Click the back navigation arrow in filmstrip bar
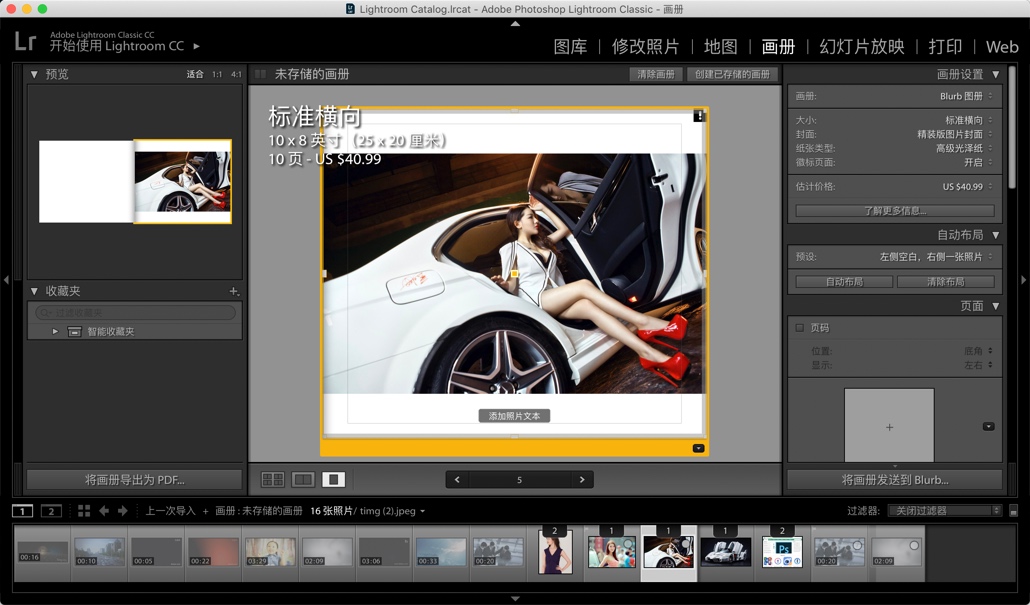1030x605 pixels. point(104,511)
